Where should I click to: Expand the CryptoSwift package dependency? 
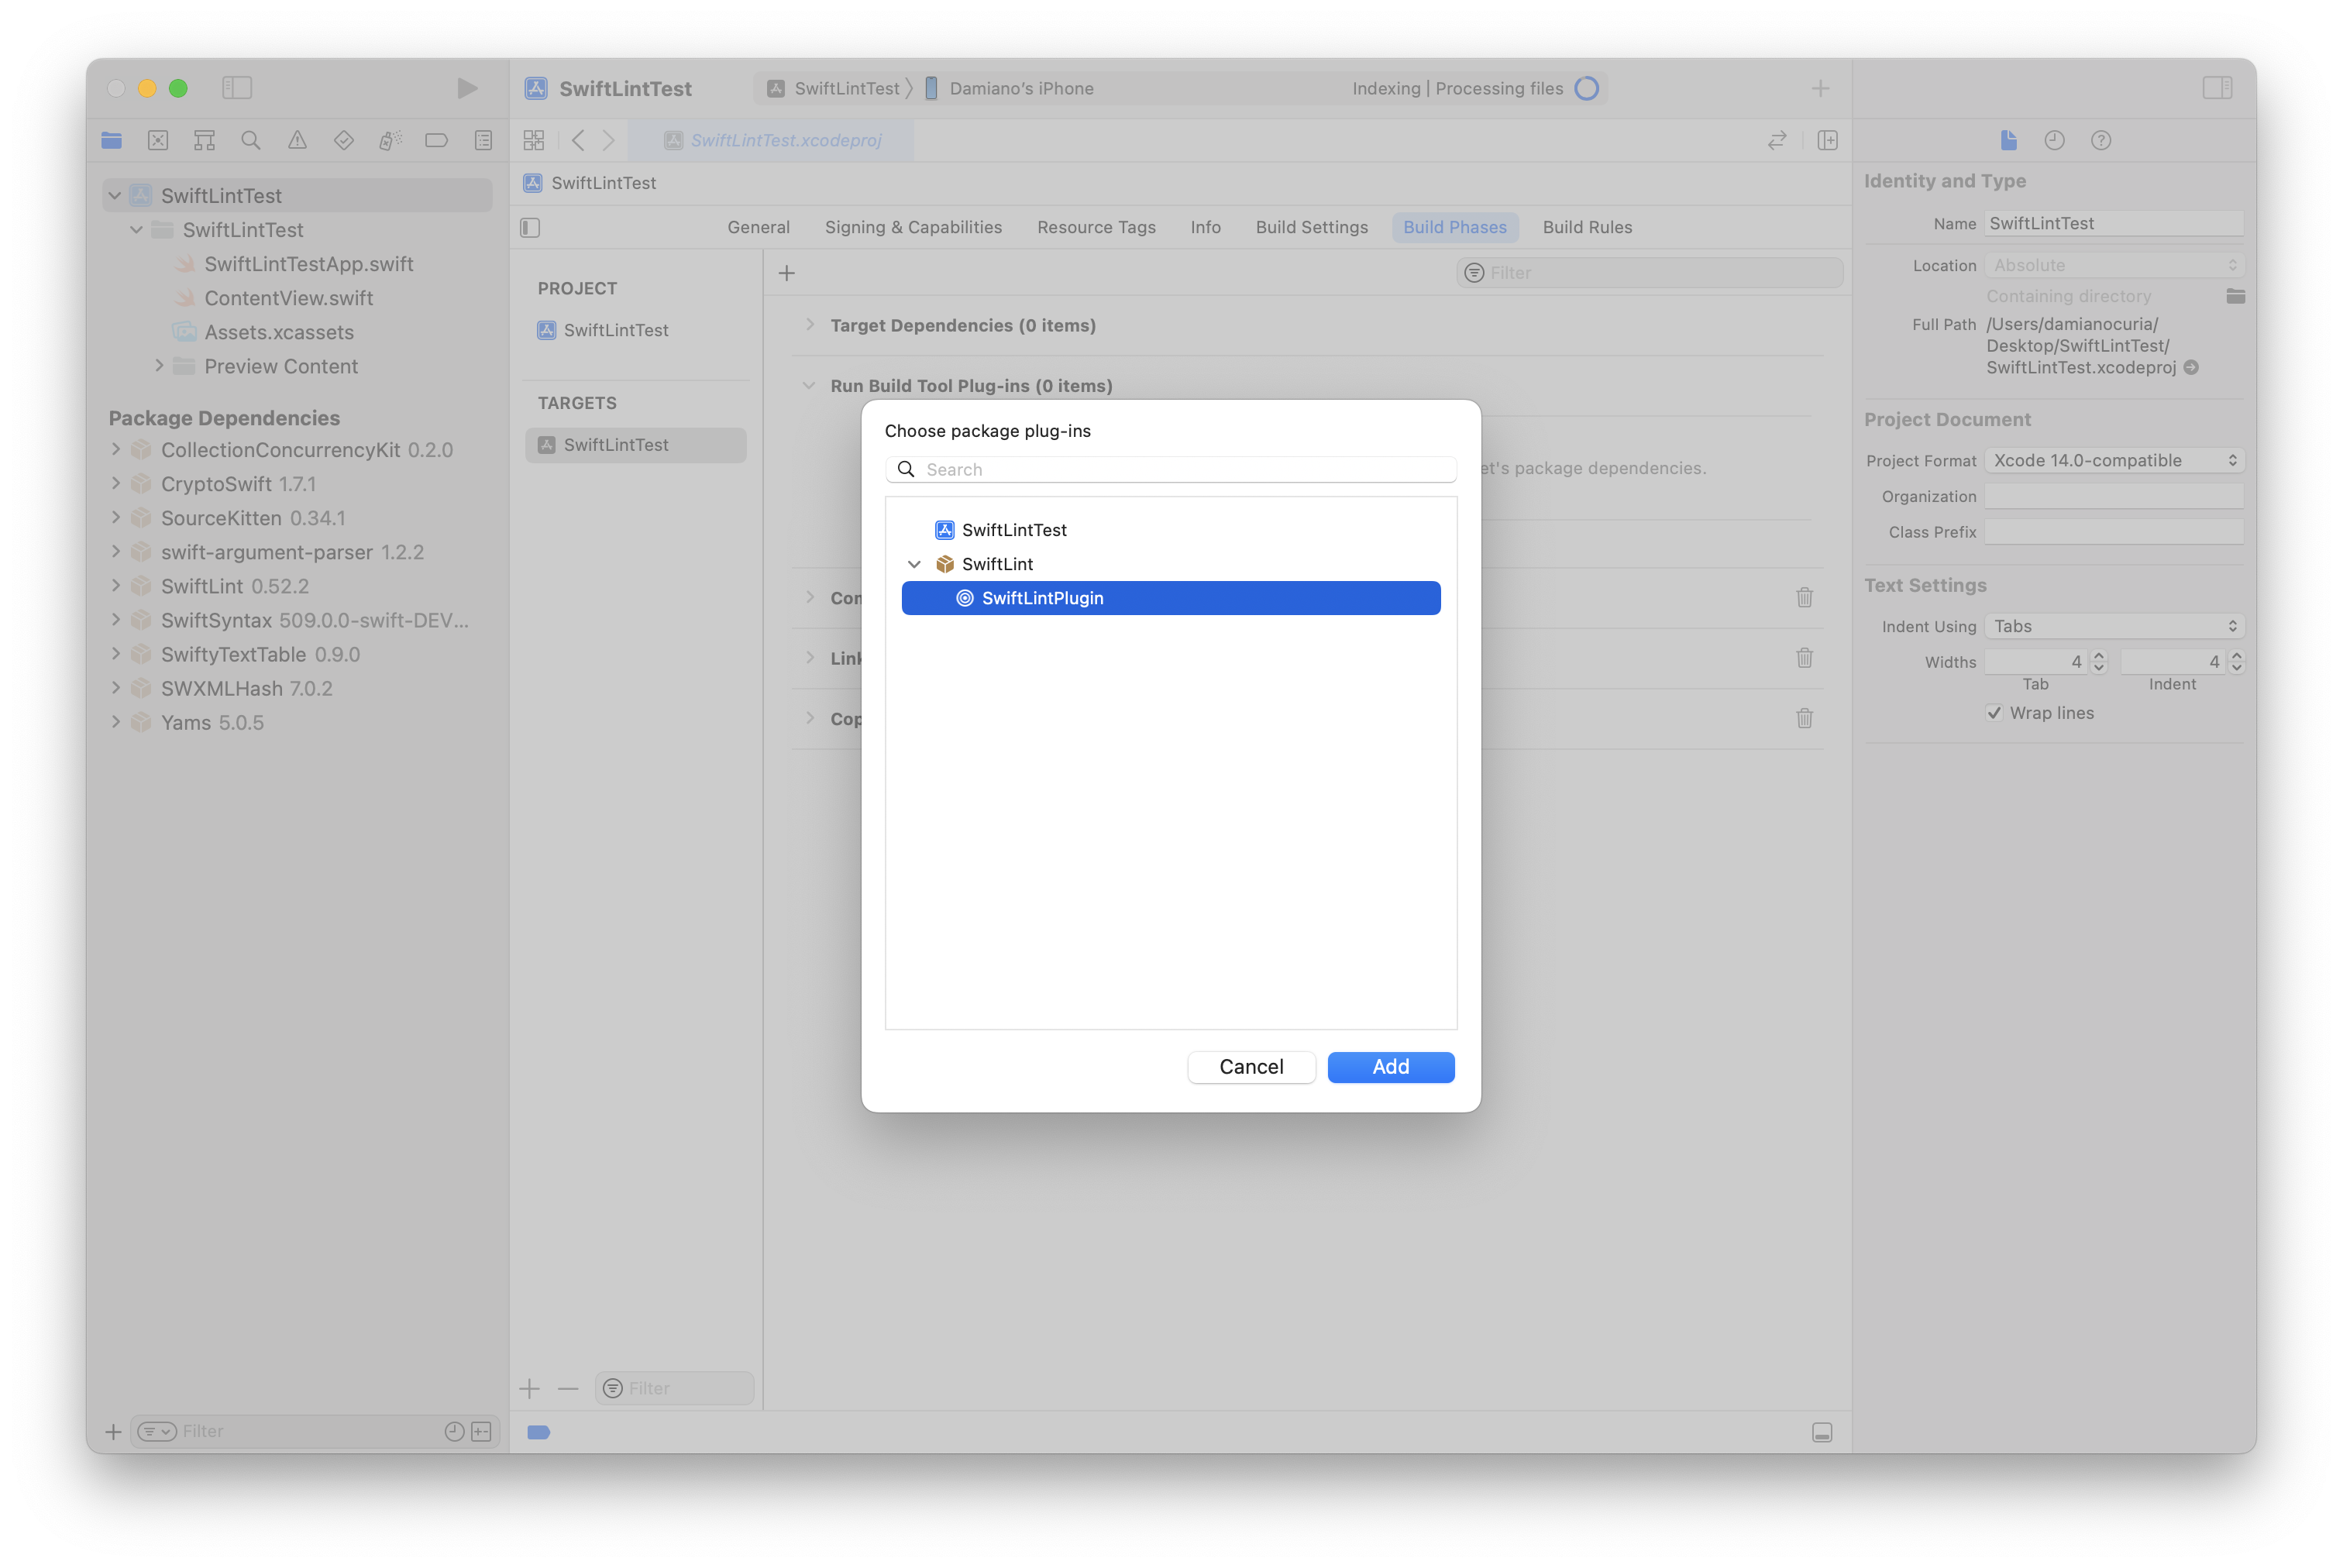coord(116,484)
